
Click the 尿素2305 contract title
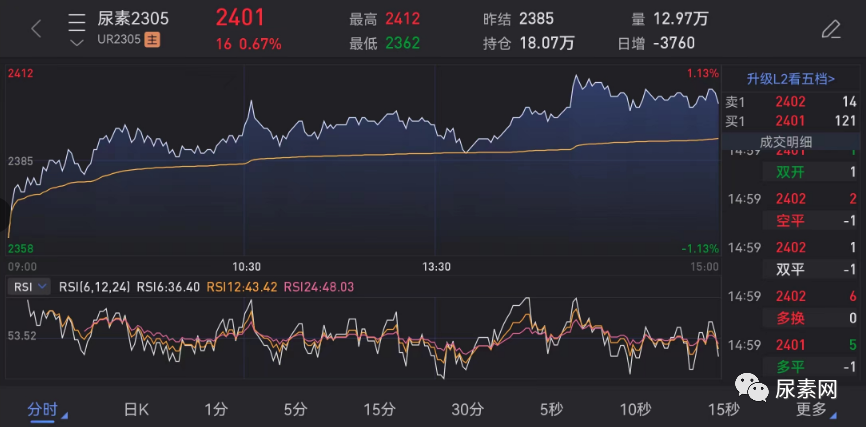pyautogui.click(x=133, y=19)
